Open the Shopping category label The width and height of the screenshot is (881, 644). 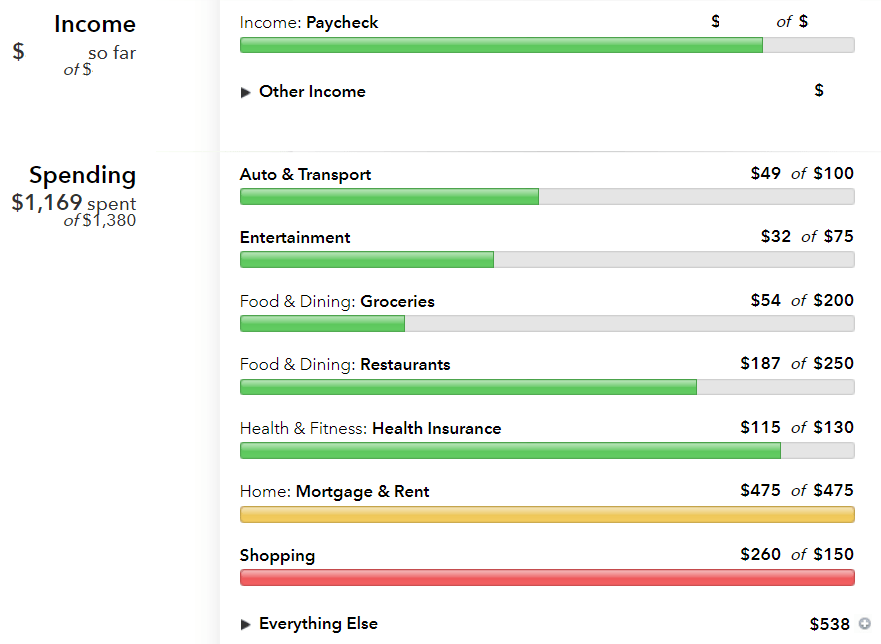tap(277, 556)
